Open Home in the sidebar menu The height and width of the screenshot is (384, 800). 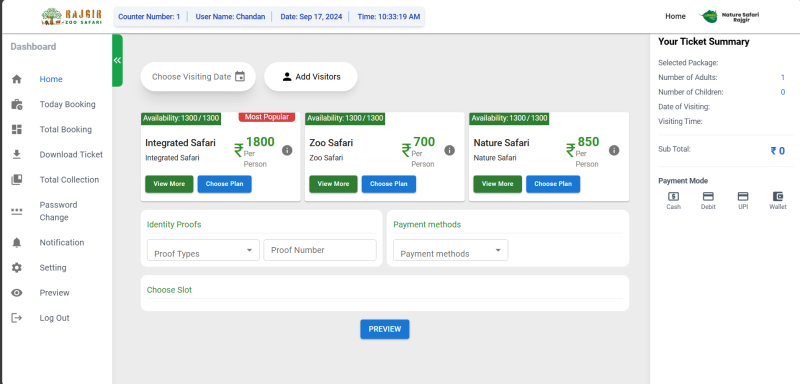51,79
